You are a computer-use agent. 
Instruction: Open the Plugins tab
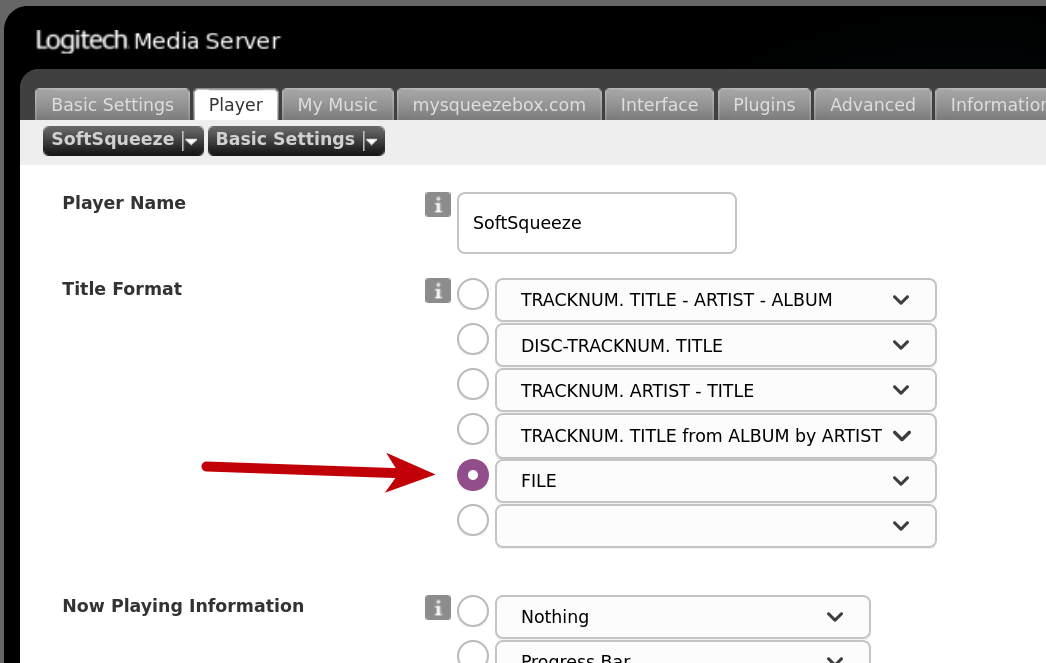[764, 105]
